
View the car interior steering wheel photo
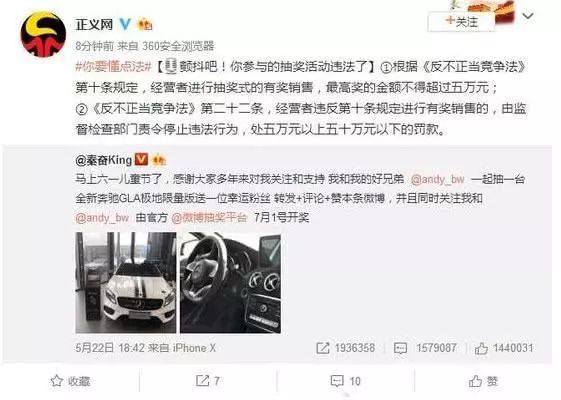230,283
